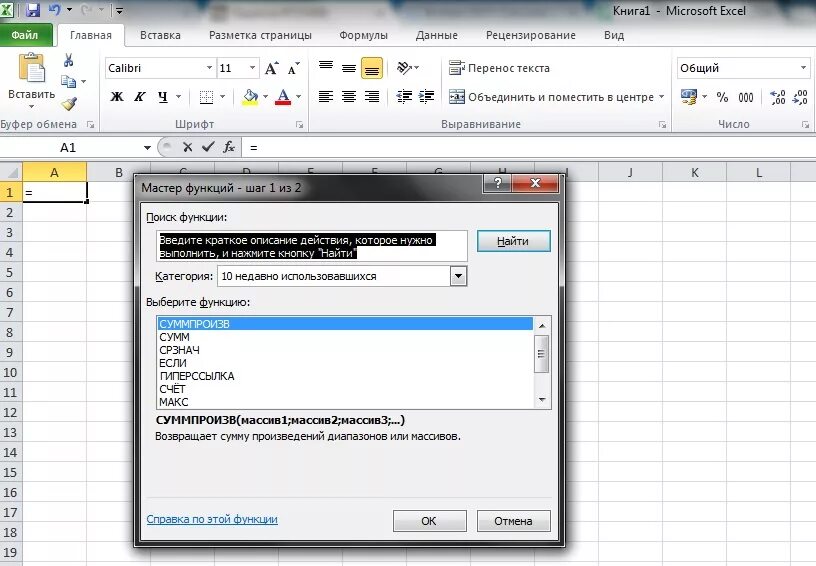
Task: Click Объединить и поместить в центре
Action: [551, 97]
